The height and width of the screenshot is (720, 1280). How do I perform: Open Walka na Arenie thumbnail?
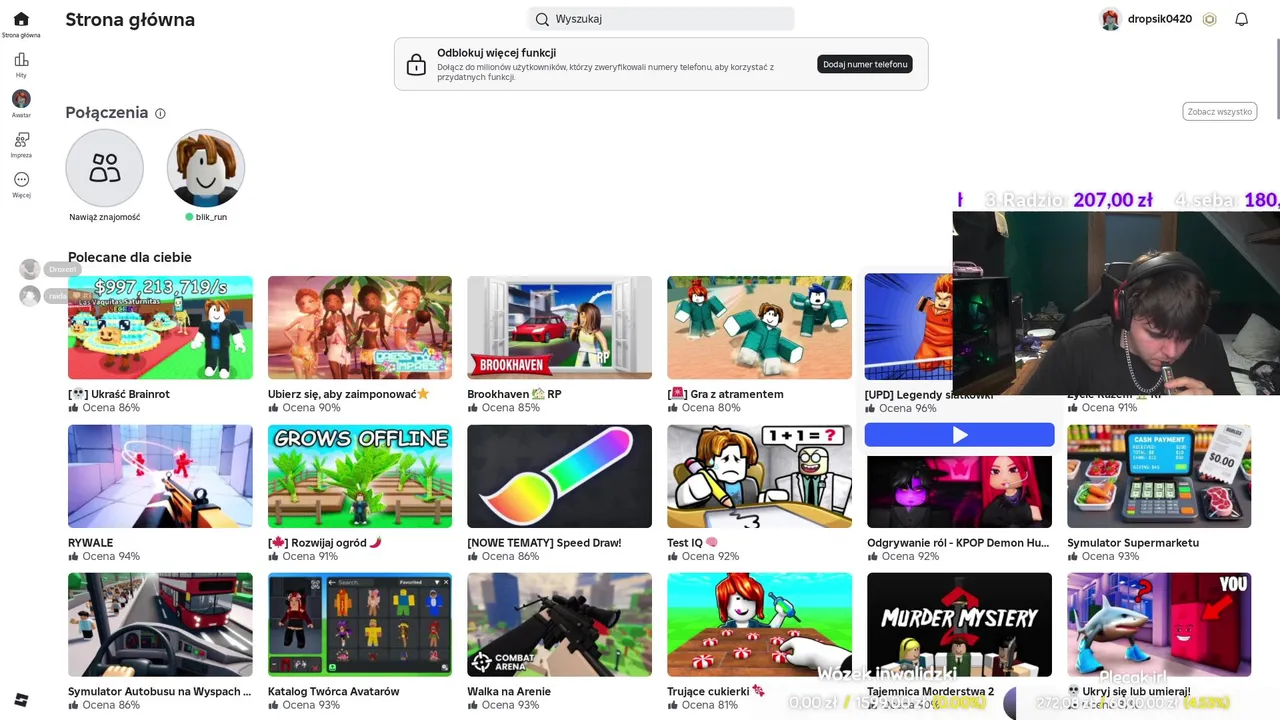point(559,625)
